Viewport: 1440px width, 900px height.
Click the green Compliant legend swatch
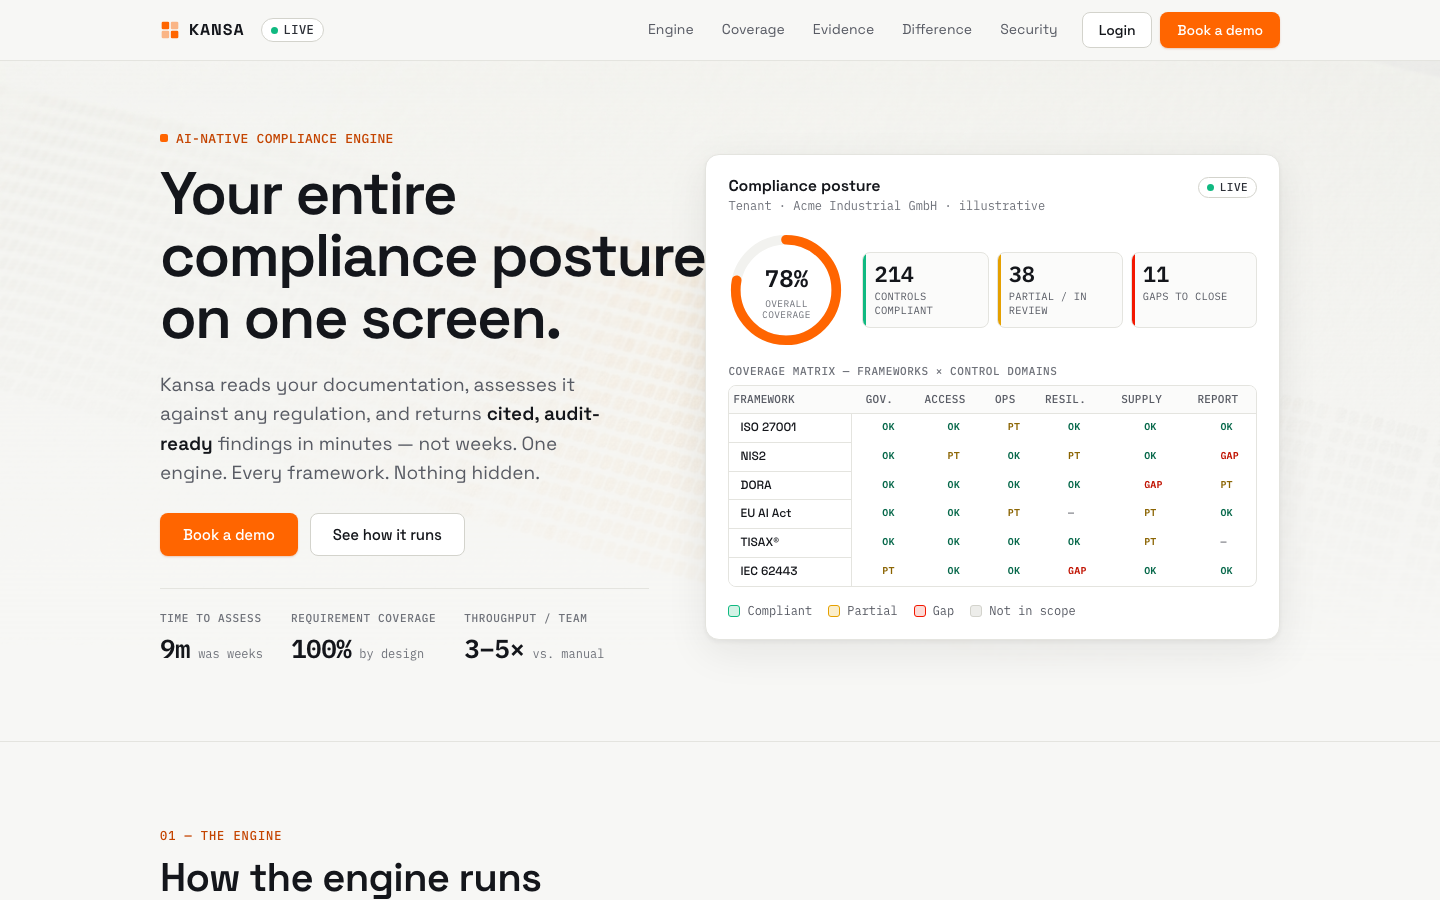pyautogui.click(x=734, y=611)
